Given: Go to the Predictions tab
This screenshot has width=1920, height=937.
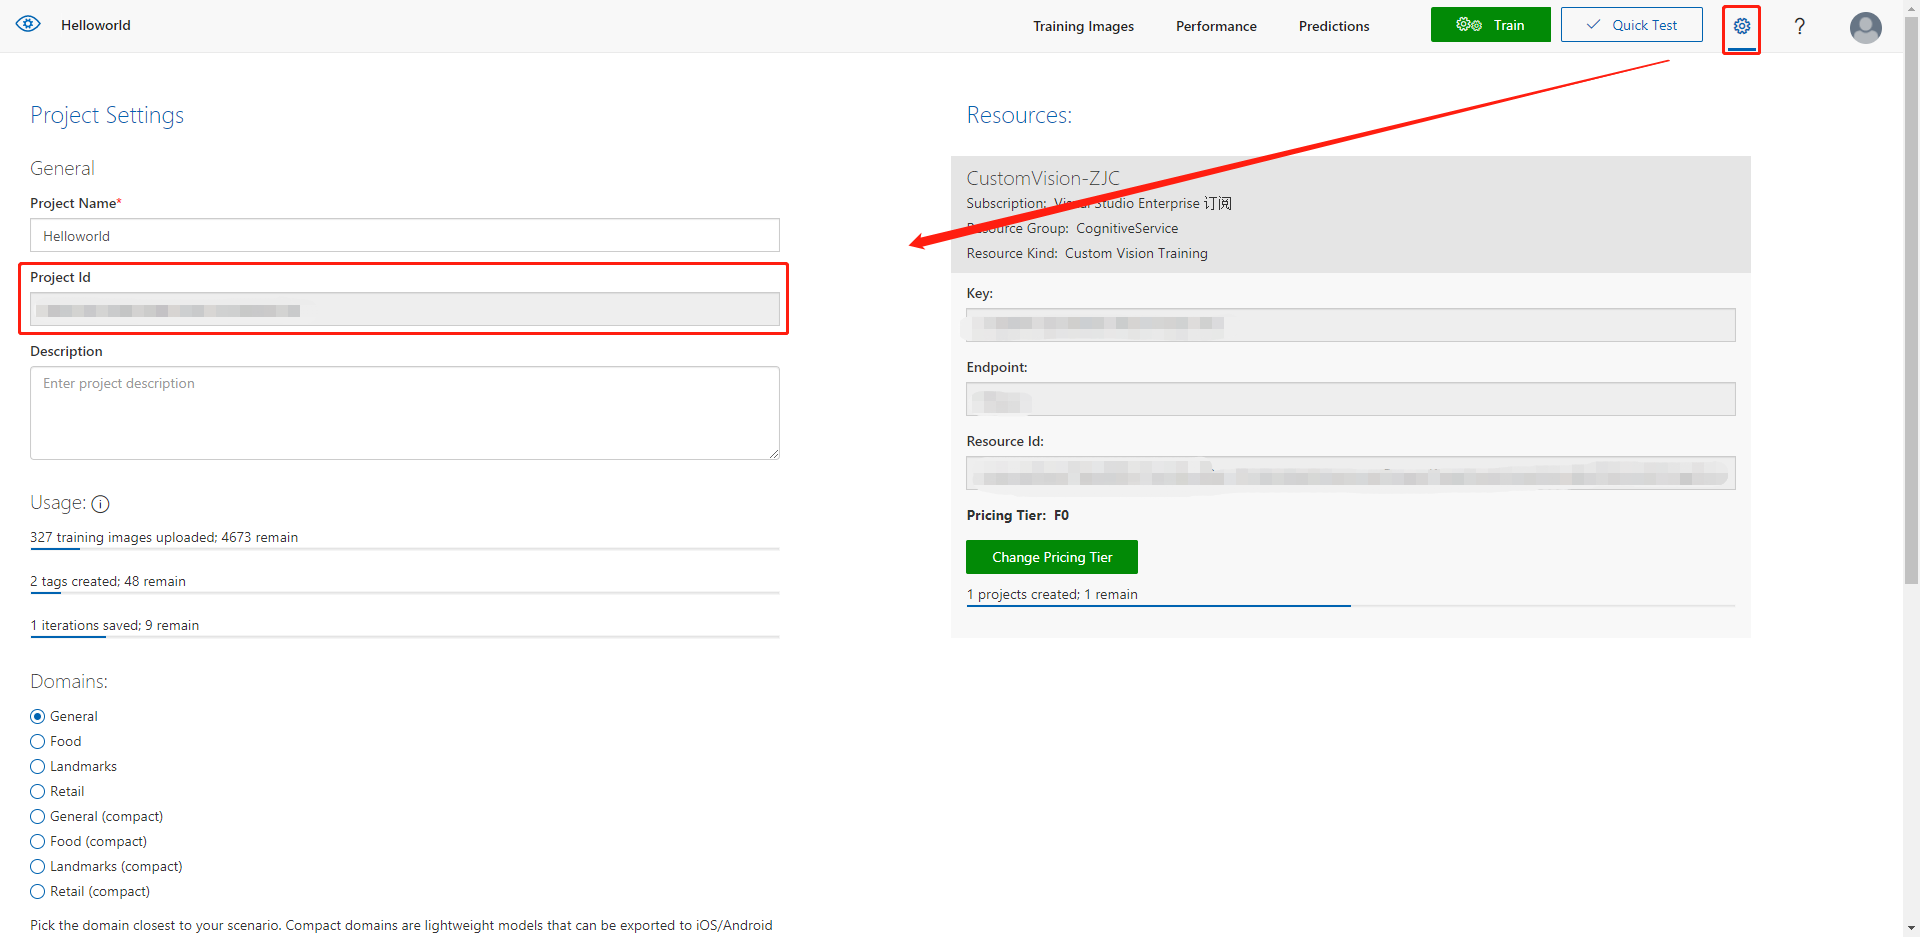Looking at the screenshot, I should [x=1334, y=26].
